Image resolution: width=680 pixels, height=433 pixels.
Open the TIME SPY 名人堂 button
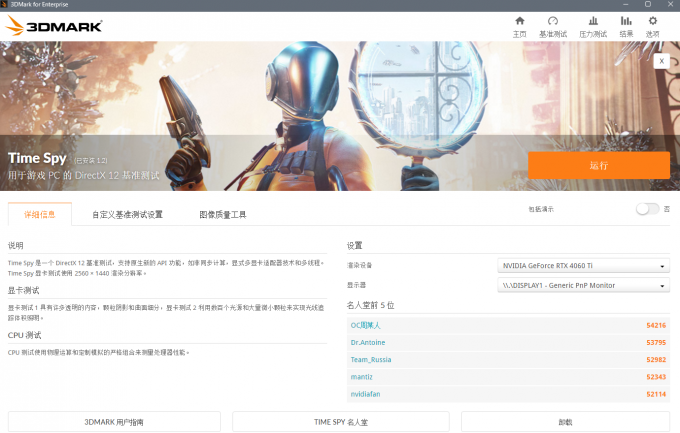coord(341,422)
